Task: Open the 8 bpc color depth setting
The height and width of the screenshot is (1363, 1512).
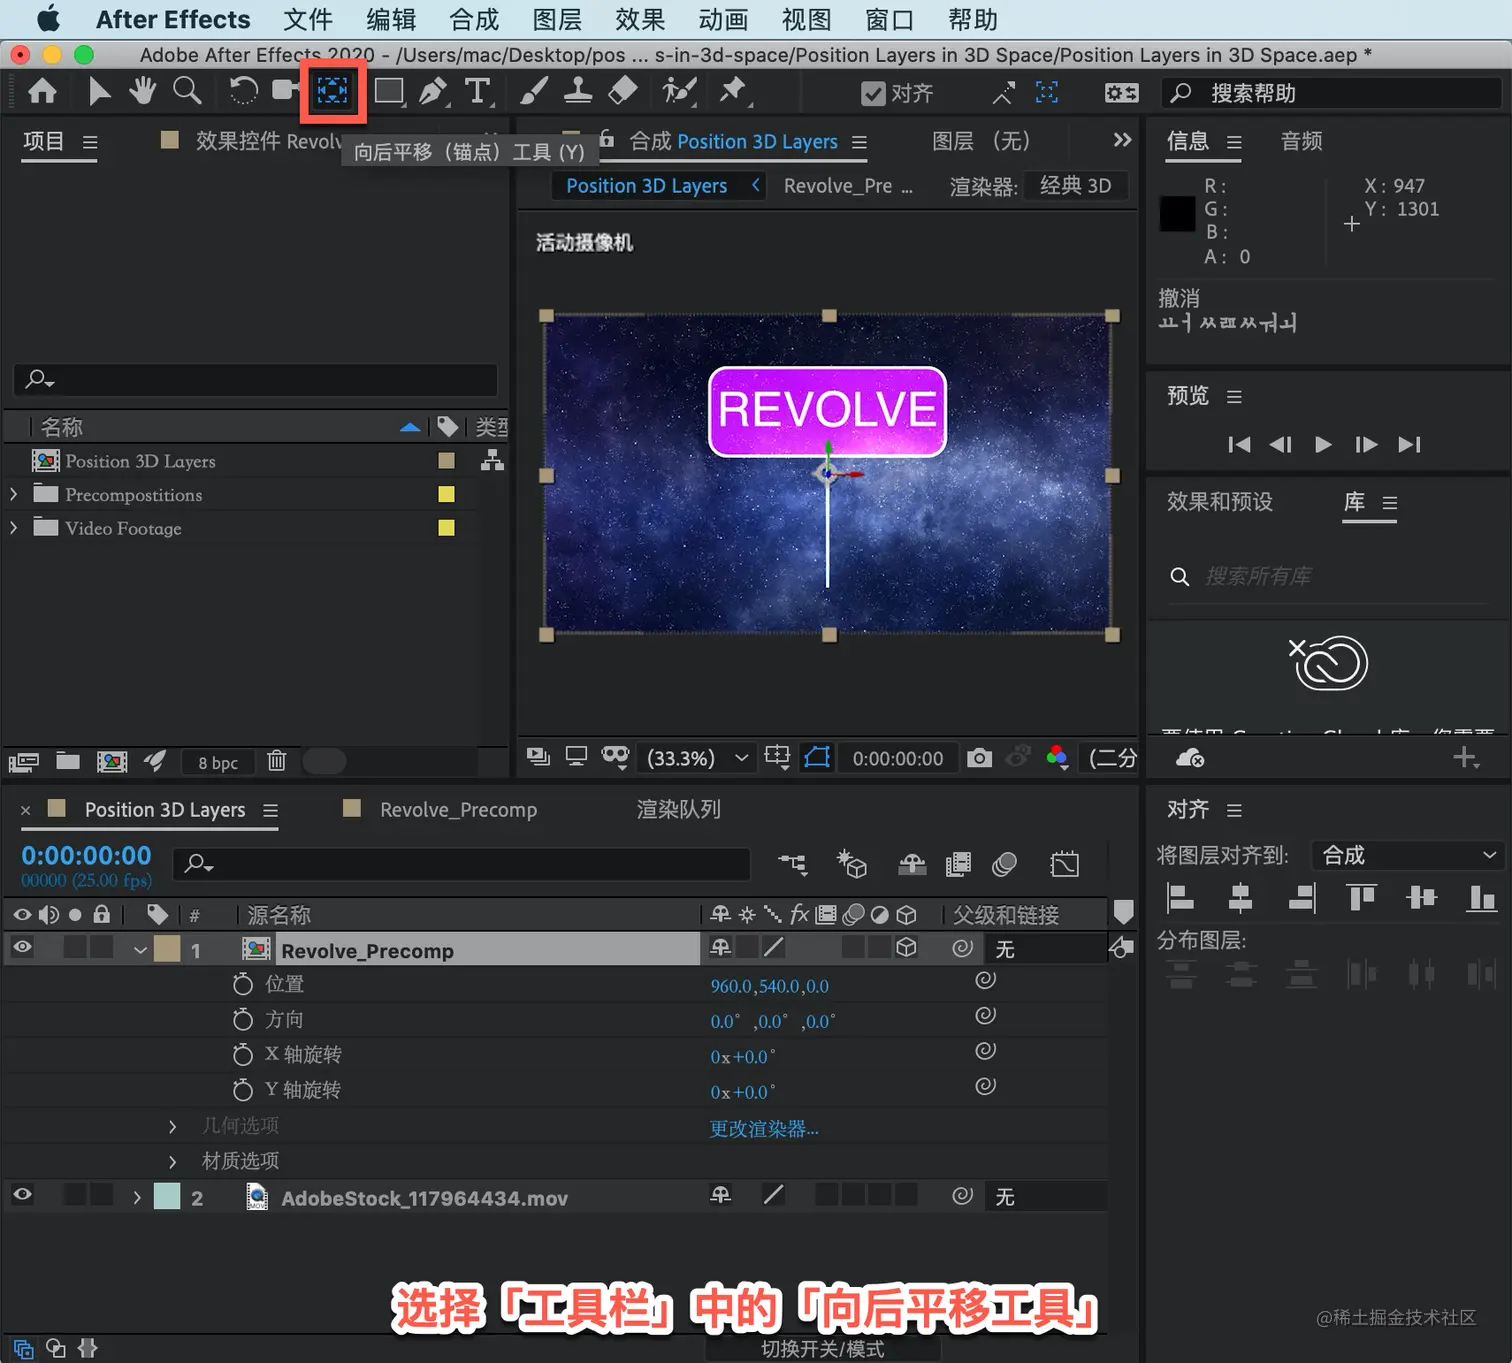Action: [218, 763]
